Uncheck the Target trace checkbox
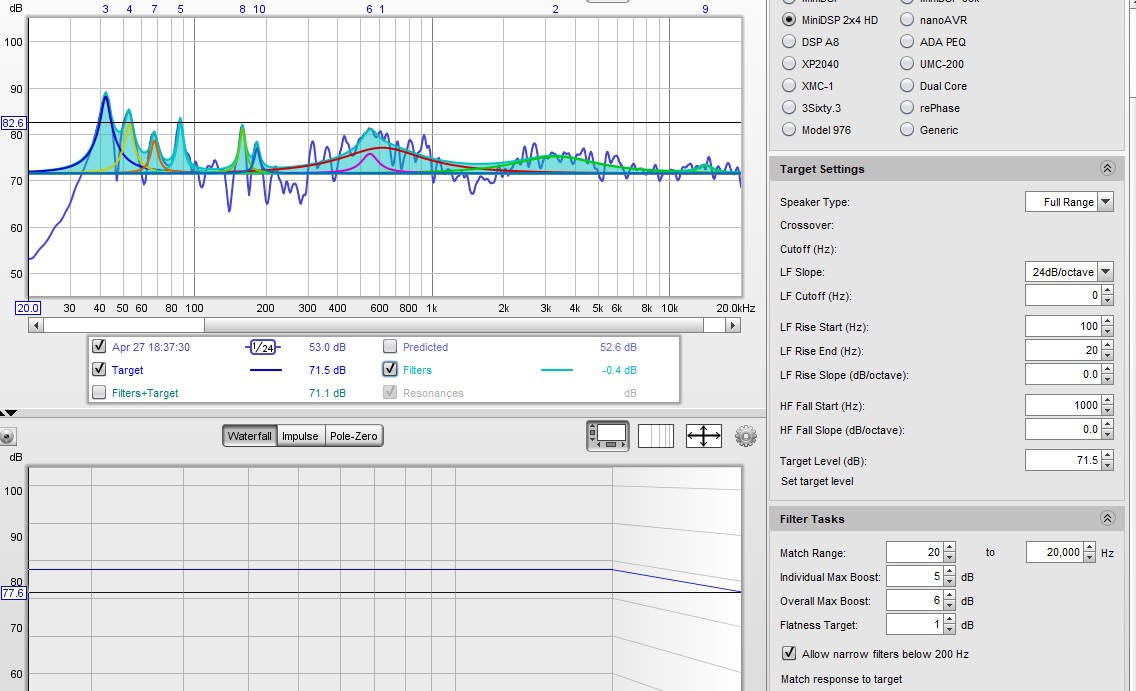Screen dimensions: 1136x691 (99, 370)
